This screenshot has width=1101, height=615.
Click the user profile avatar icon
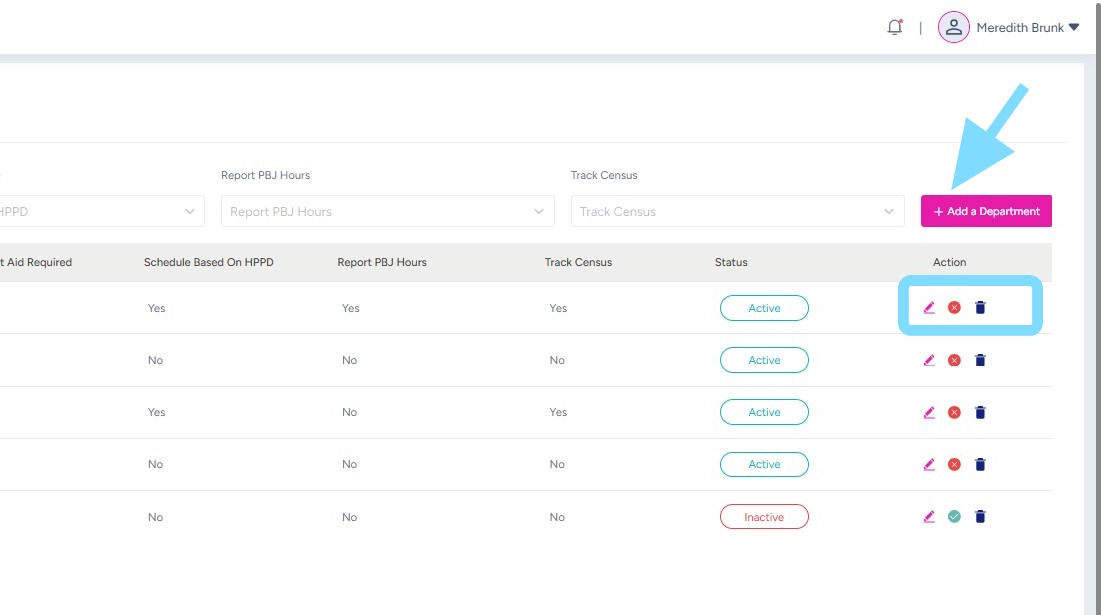(953, 28)
